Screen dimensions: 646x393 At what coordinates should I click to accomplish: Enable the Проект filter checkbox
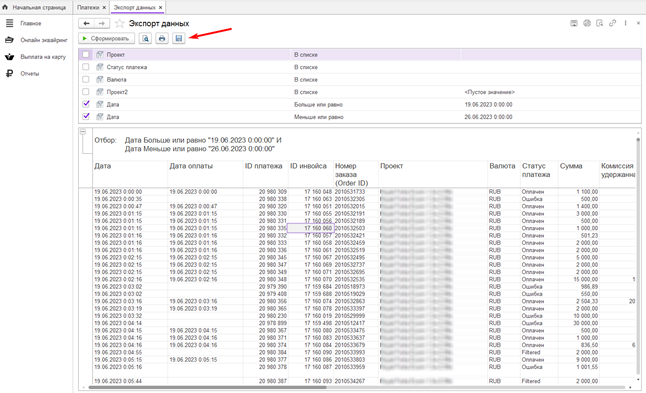coord(86,54)
